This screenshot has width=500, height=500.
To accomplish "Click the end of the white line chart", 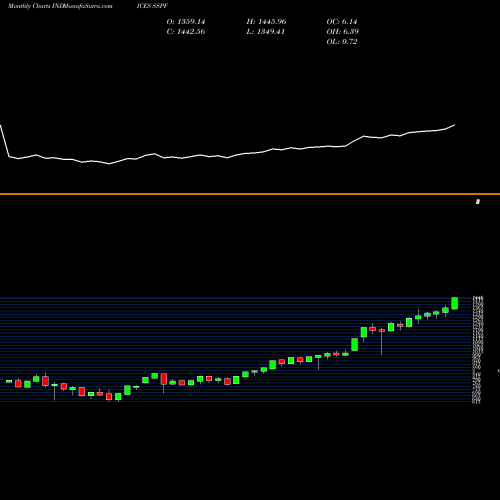I will tap(454, 125).
